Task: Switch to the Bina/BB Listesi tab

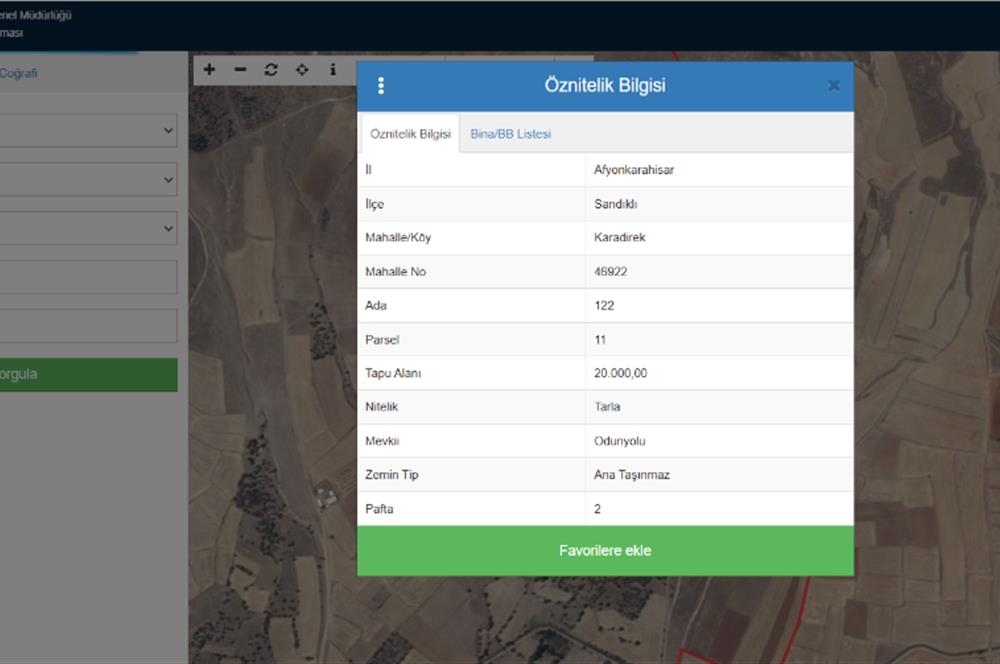Action: [x=510, y=134]
